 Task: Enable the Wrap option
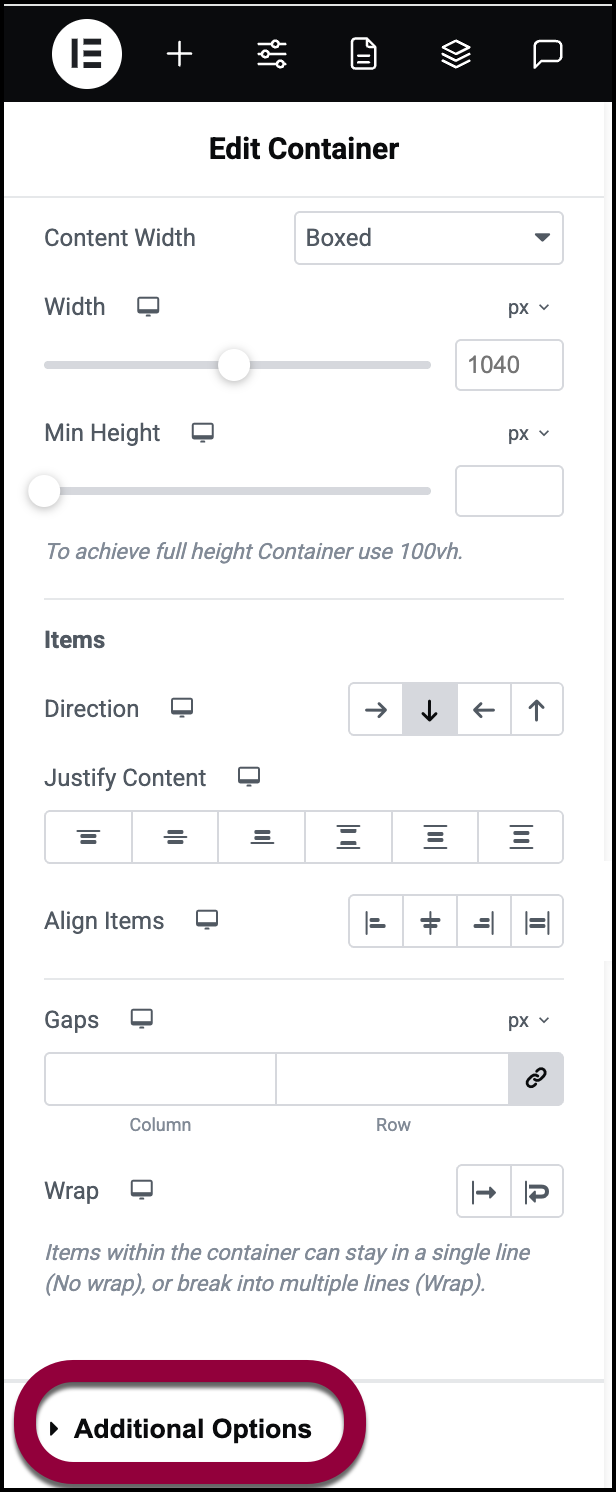tap(537, 1192)
